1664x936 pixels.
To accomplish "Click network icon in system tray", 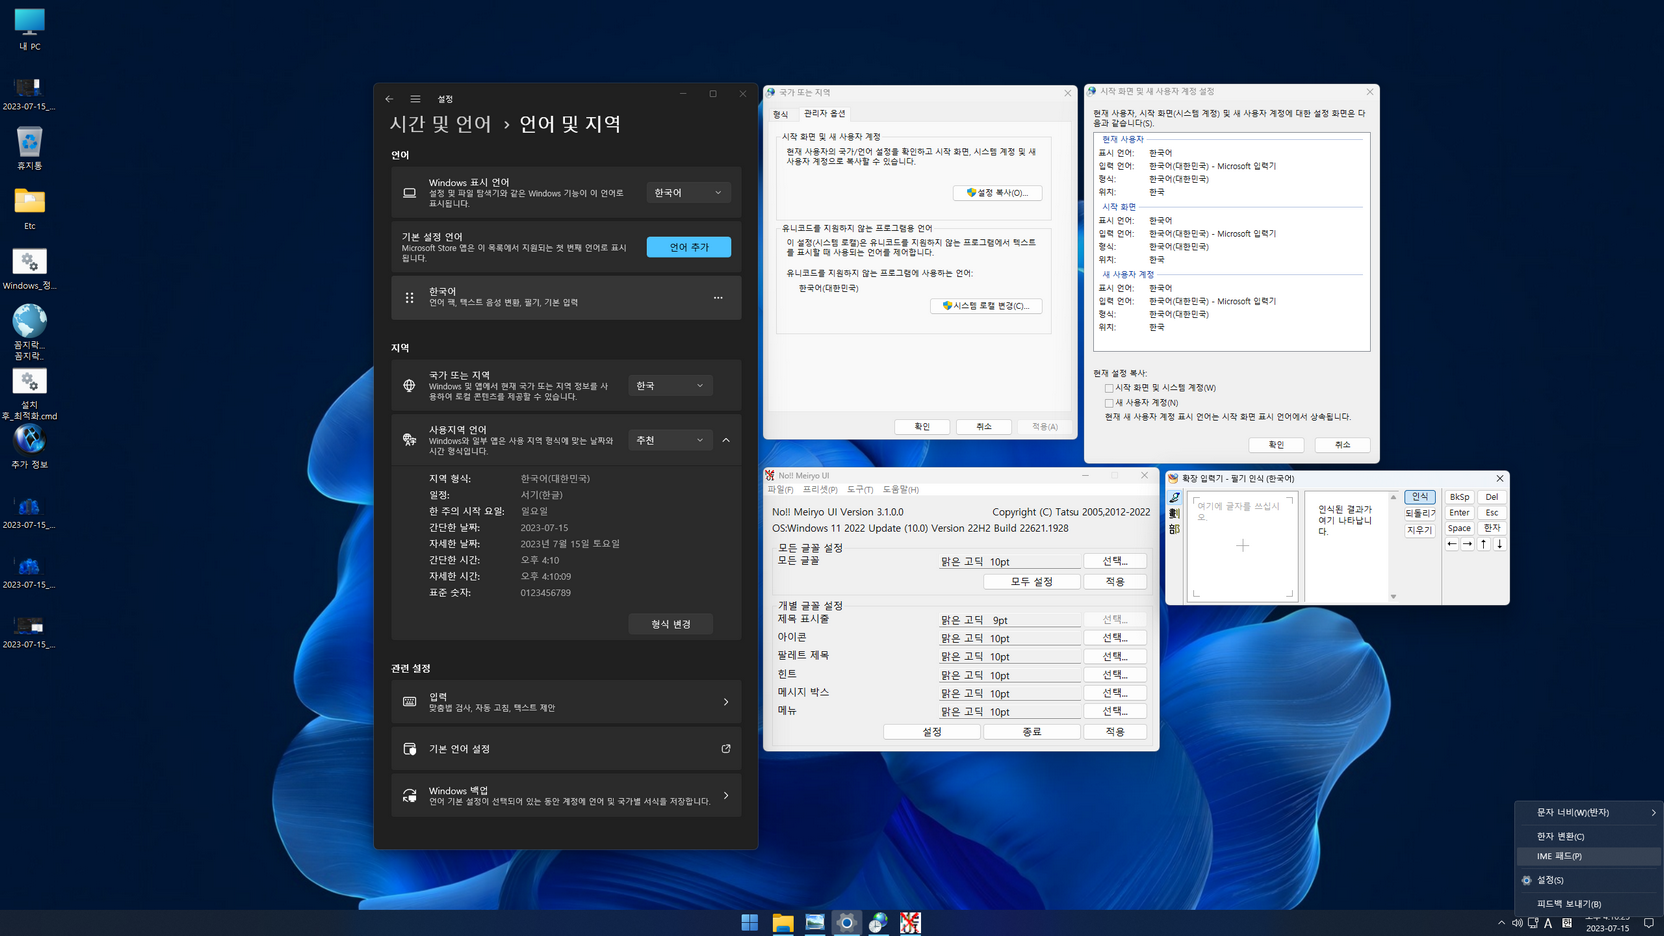I will [1533, 923].
